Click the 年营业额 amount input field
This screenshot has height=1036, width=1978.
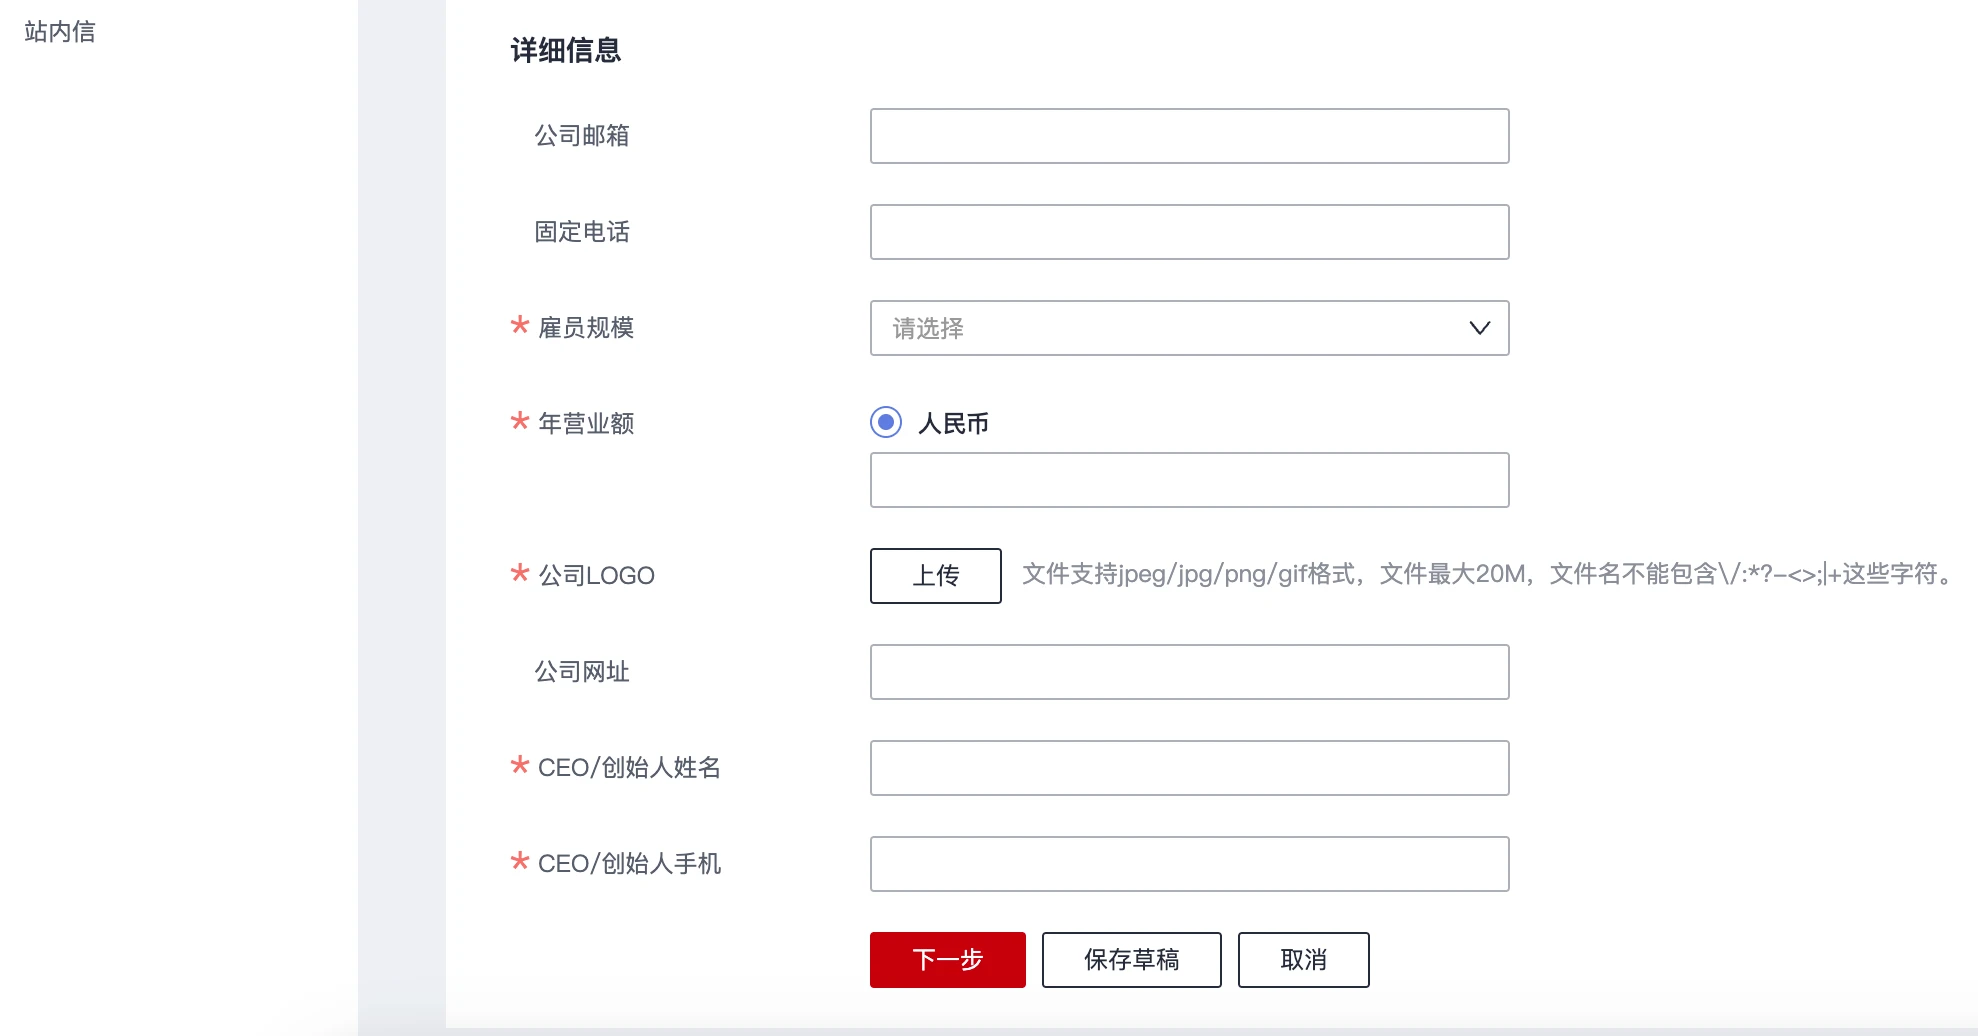coord(1189,480)
